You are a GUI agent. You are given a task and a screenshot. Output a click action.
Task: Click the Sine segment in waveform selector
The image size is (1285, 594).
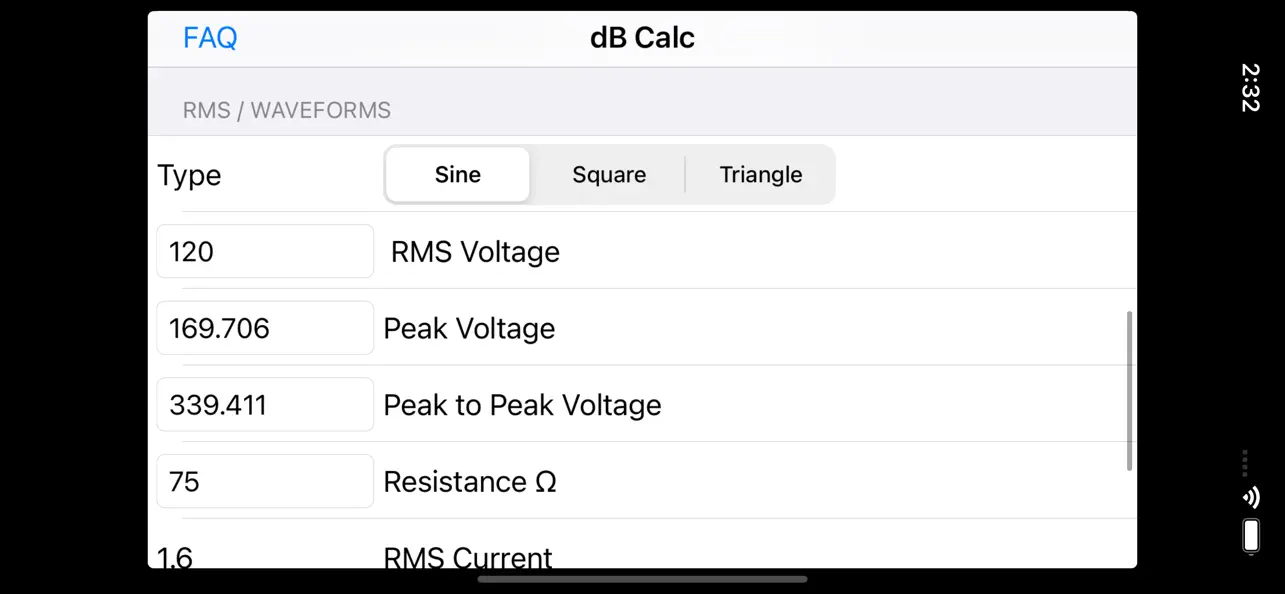point(456,174)
